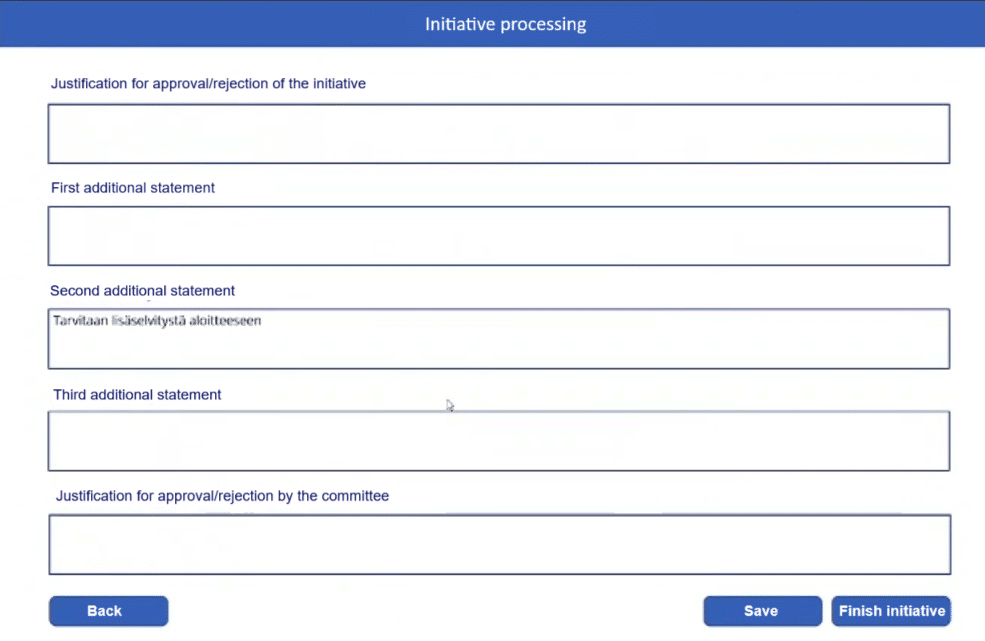
Task: Click the Second additional statement label
Action: pos(142,290)
